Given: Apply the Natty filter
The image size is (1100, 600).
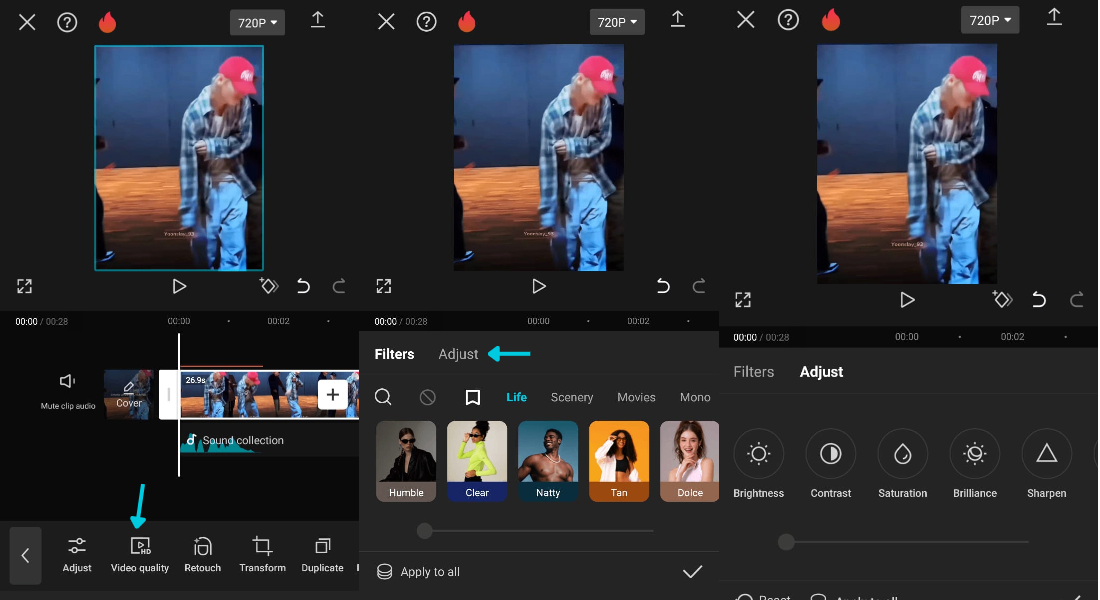Looking at the screenshot, I should (x=548, y=461).
